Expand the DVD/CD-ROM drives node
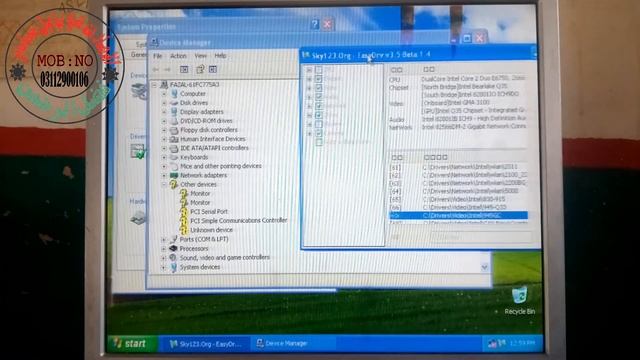Image resolution: width=640 pixels, height=360 pixels. tap(164, 121)
